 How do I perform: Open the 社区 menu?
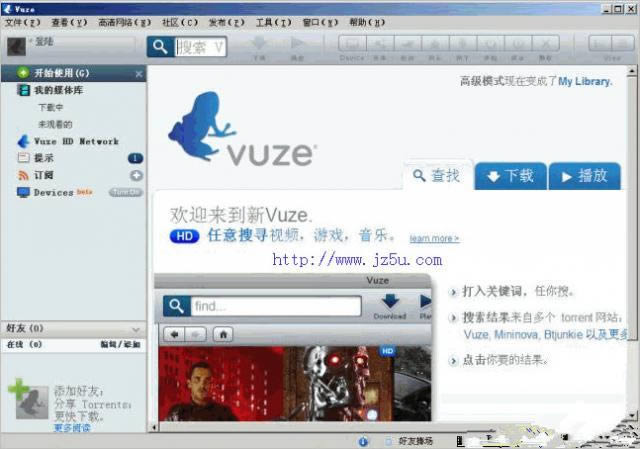180,22
